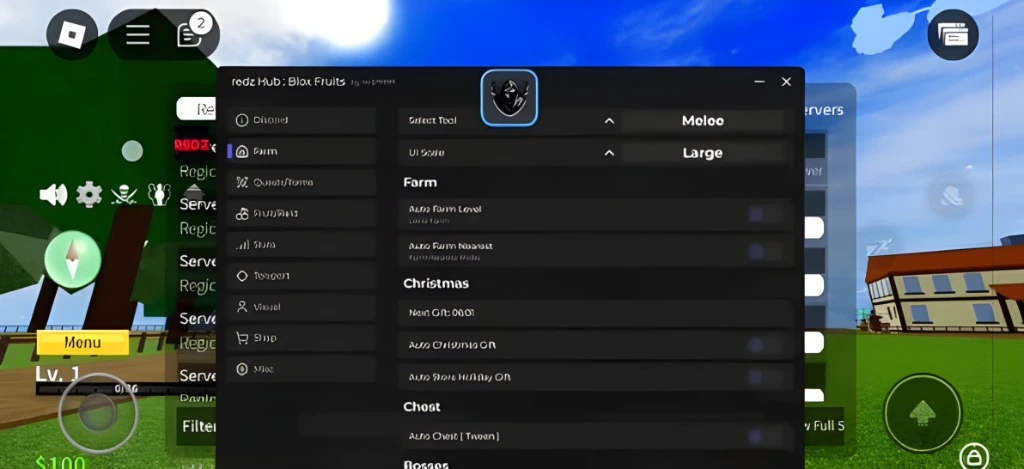Click the Filter button in server list
Viewport: 1024px width, 469px height.
point(197,427)
